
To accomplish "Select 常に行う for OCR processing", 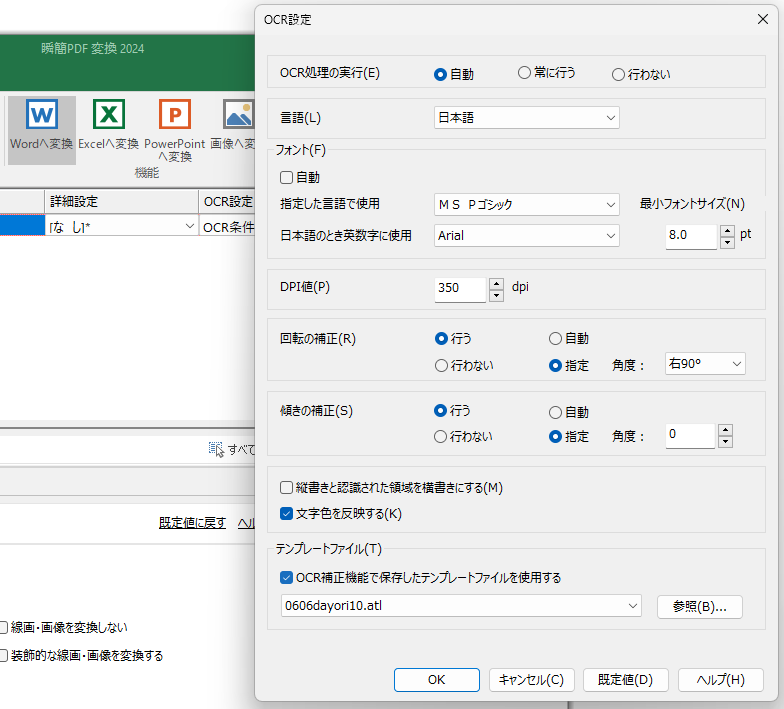I will coord(524,73).
